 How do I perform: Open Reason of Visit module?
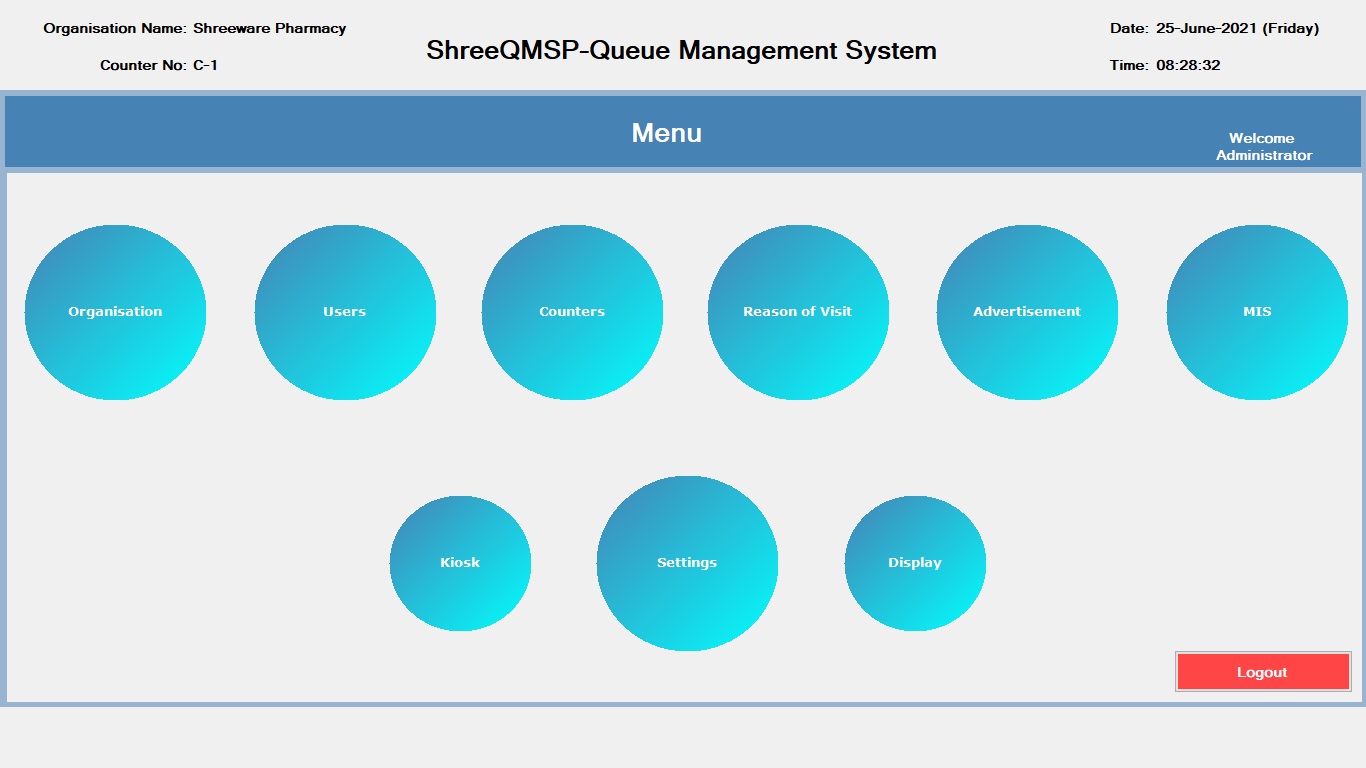pyautogui.click(x=798, y=312)
